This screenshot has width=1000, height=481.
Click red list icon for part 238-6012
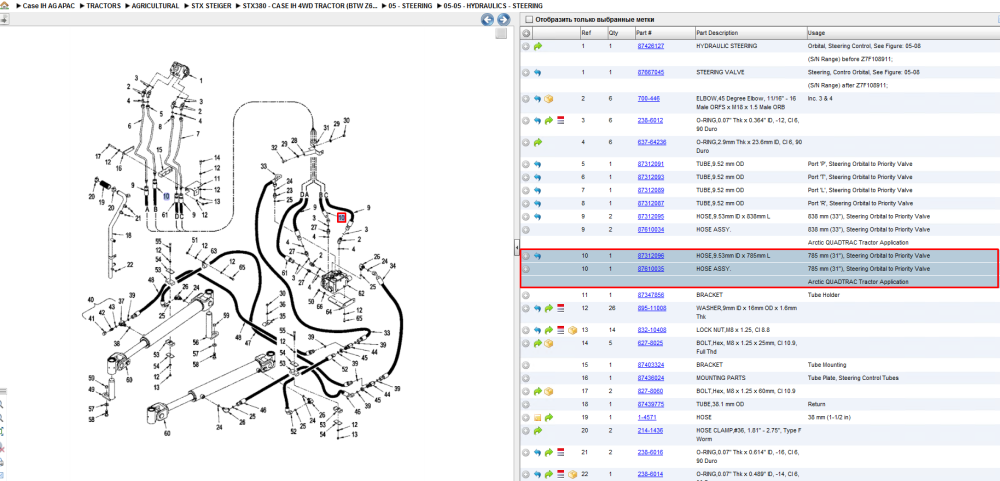(x=561, y=120)
